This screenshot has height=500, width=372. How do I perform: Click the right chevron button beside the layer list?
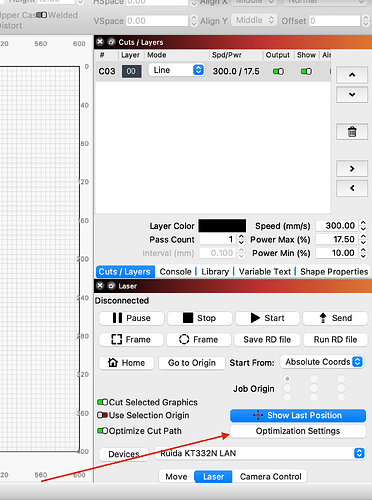[x=352, y=169]
